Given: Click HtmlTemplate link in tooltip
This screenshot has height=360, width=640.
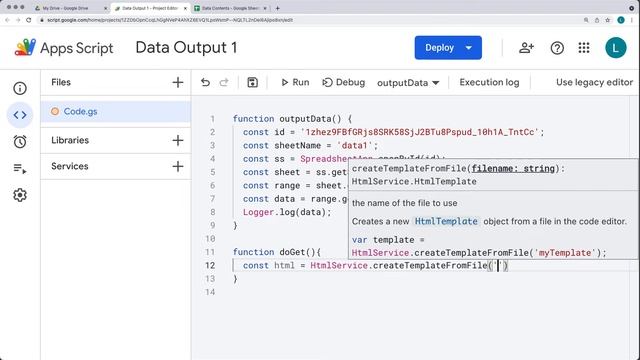Looking at the screenshot, I should point(446,222).
